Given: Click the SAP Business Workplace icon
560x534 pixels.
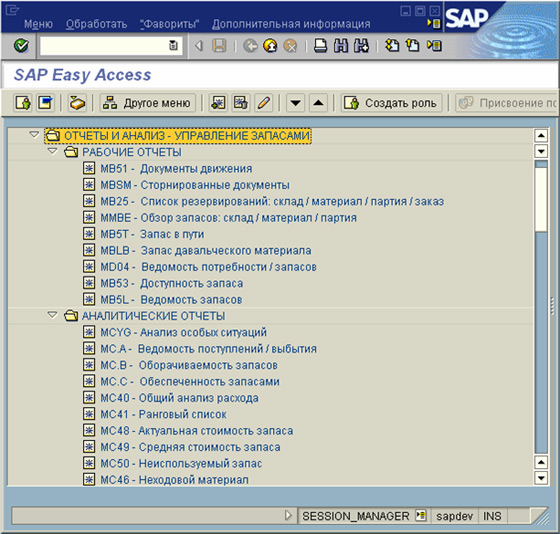Looking at the screenshot, I should 77,103.
